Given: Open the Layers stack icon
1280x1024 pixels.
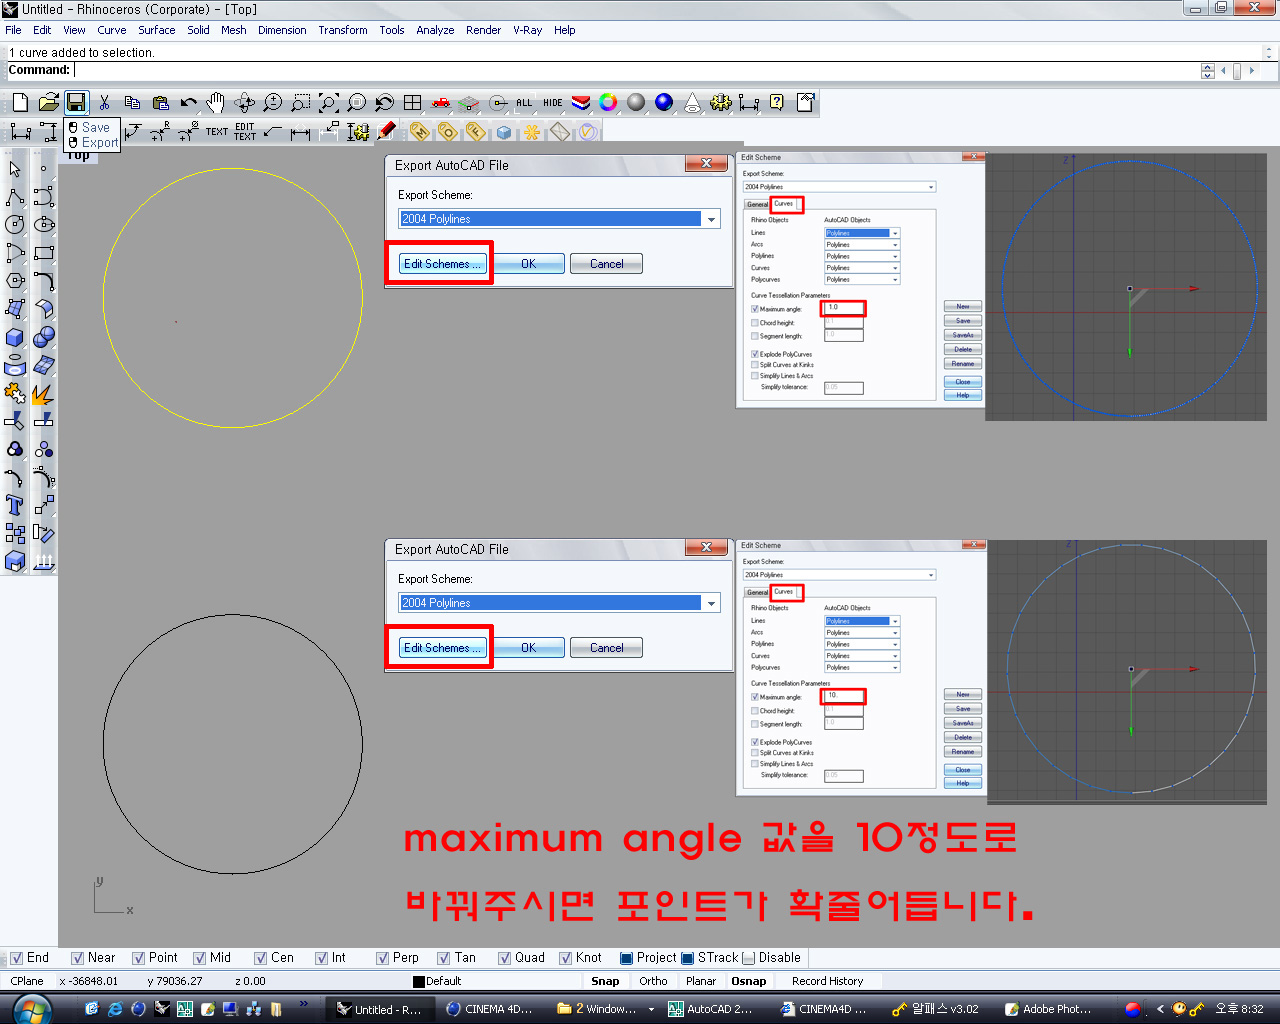Looking at the screenshot, I should [x=580, y=103].
